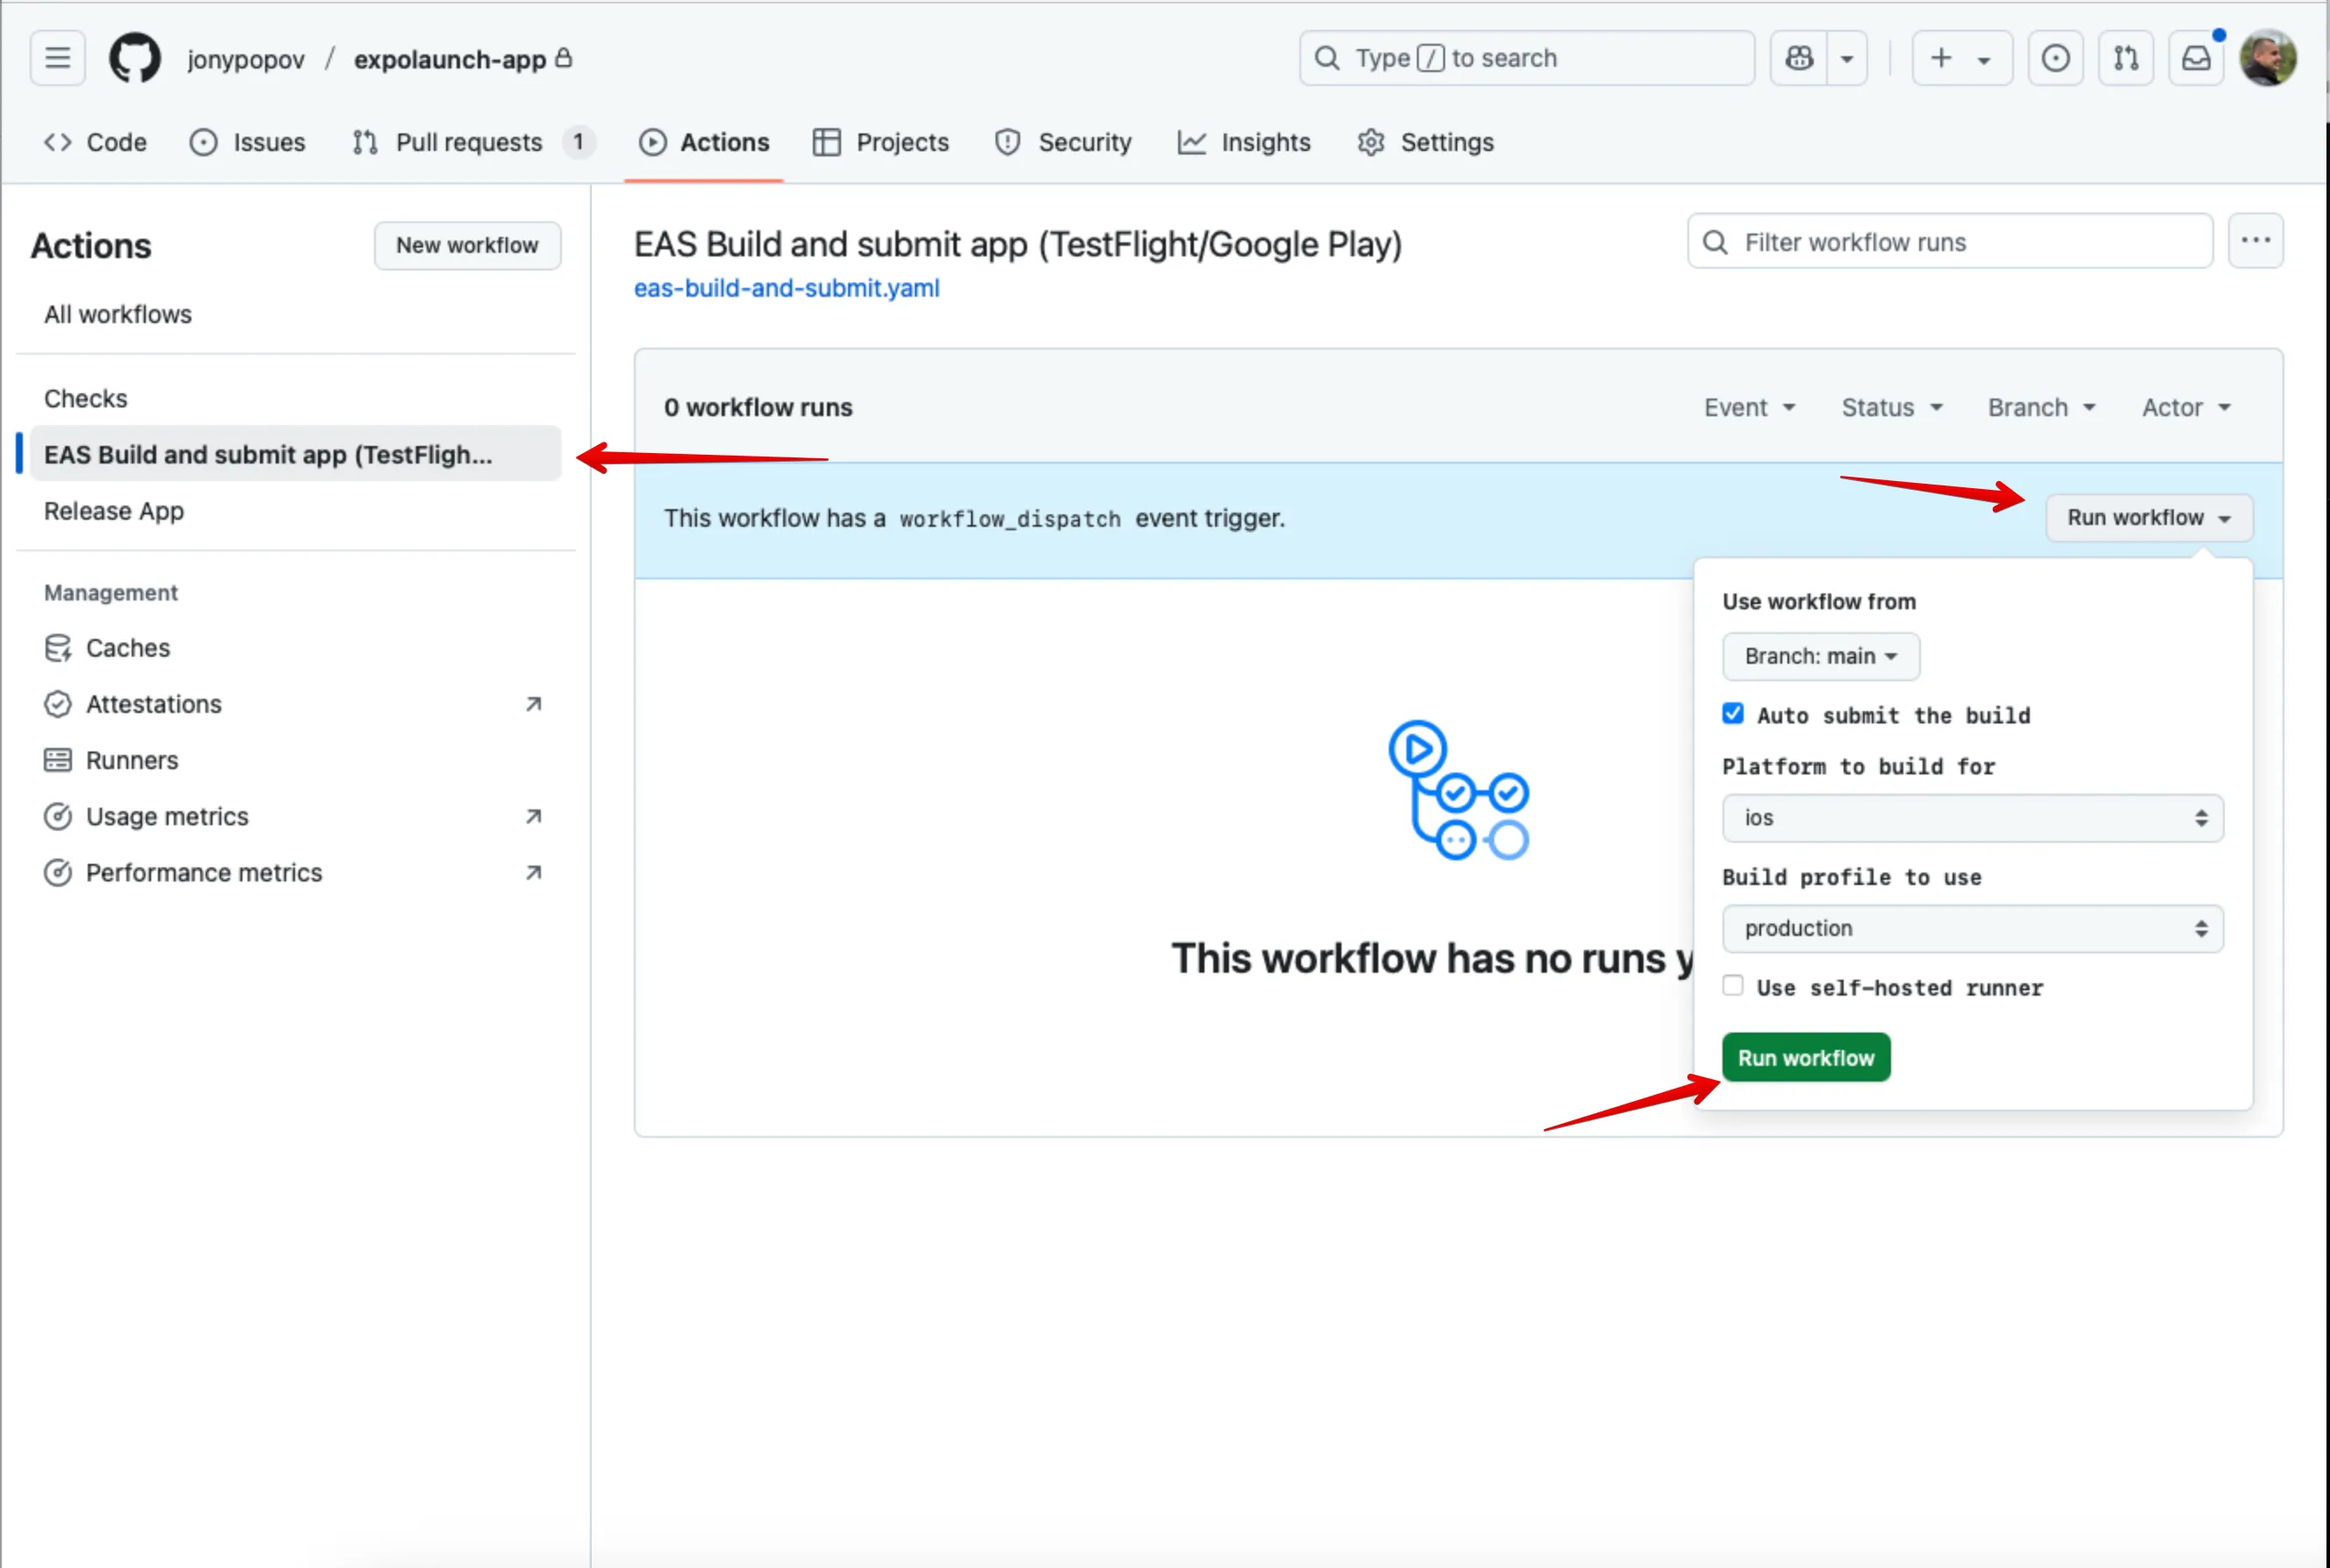2330x1568 pixels.
Task: Open the notifications inbox
Action: [2195, 58]
